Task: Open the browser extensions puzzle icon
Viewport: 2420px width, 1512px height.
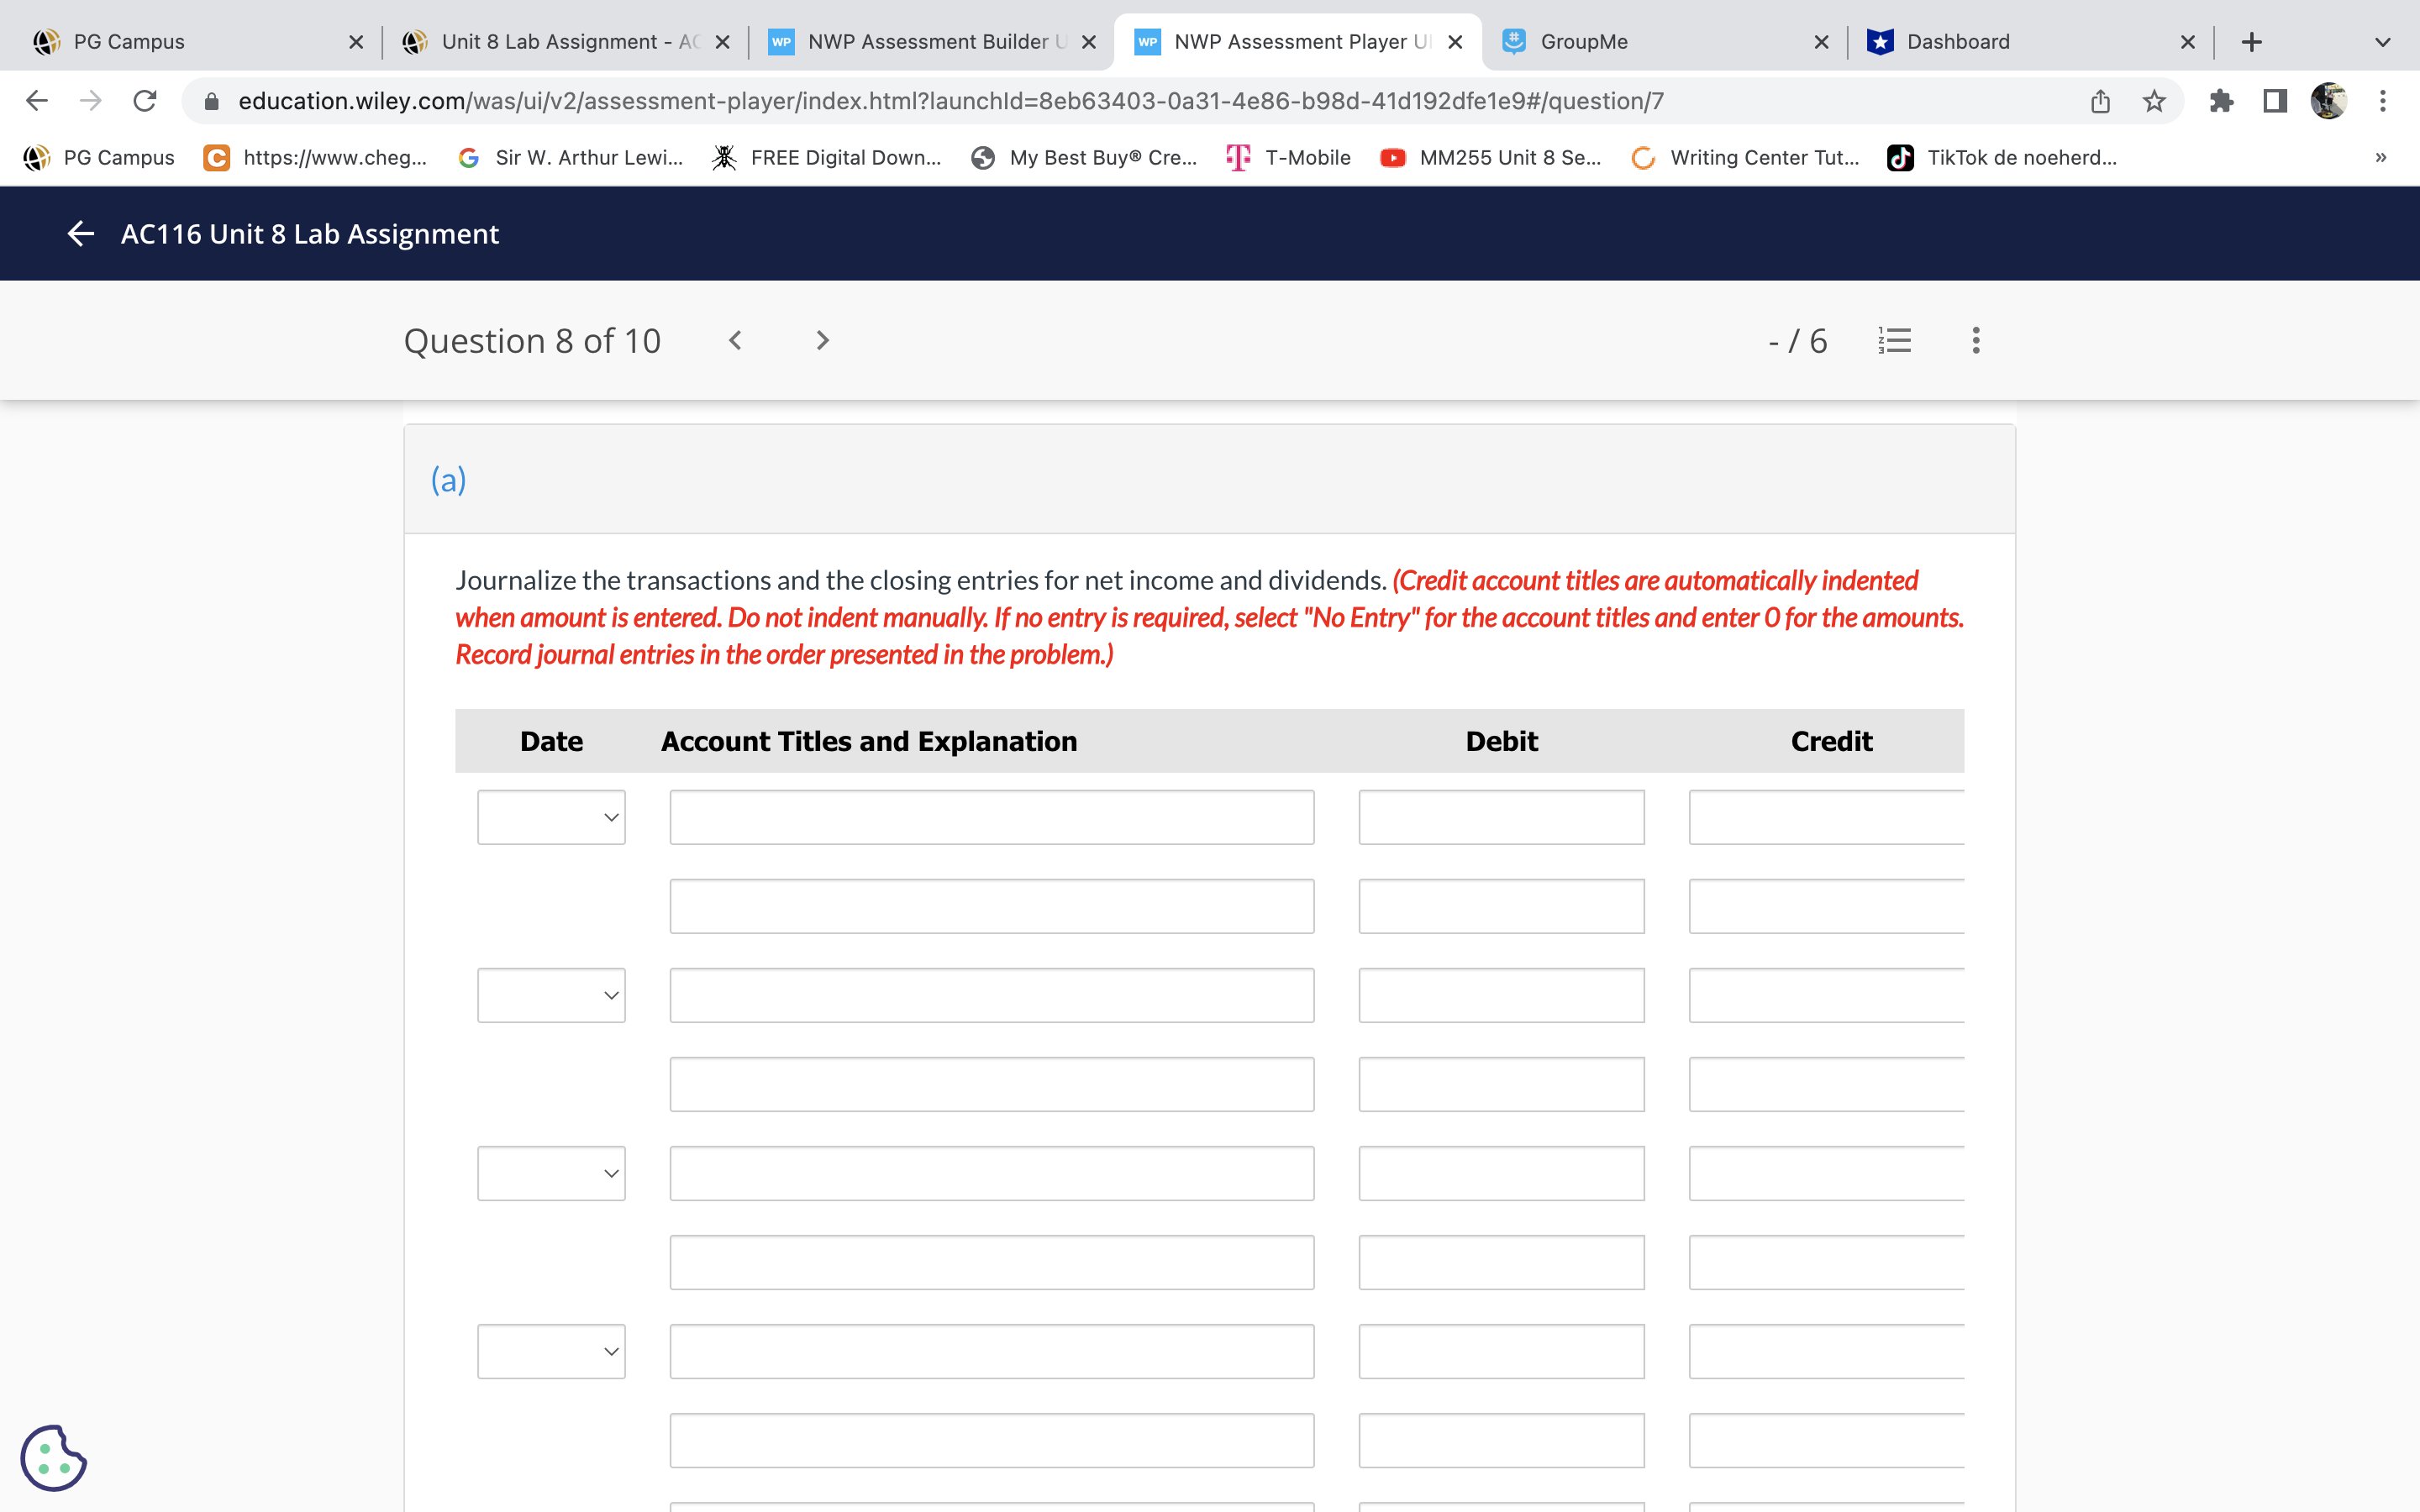Action: click(2223, 100)
